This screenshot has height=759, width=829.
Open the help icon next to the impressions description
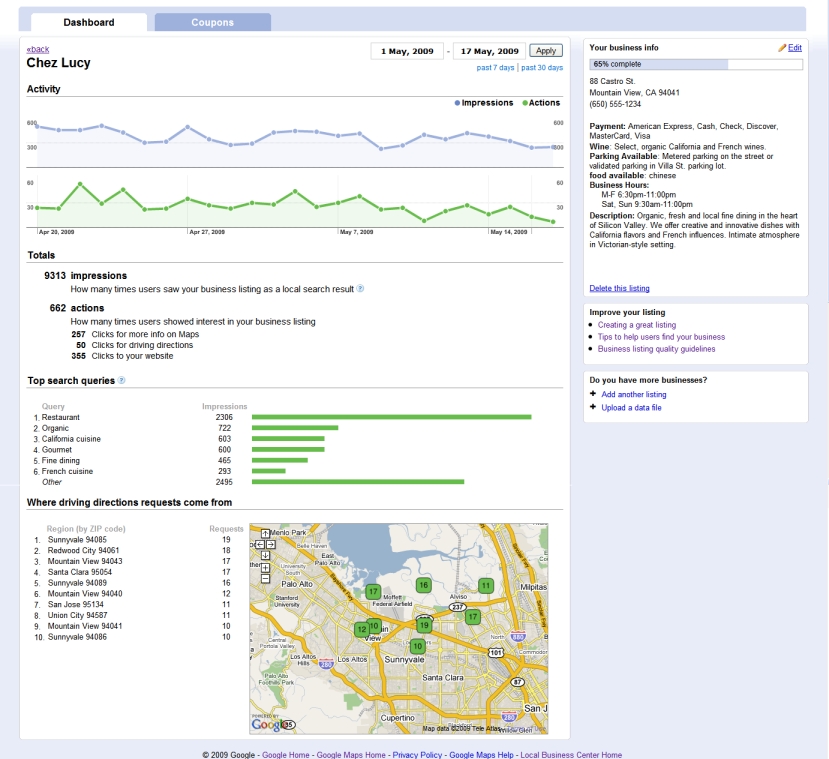pyautogui.click(x=360, y=289)
